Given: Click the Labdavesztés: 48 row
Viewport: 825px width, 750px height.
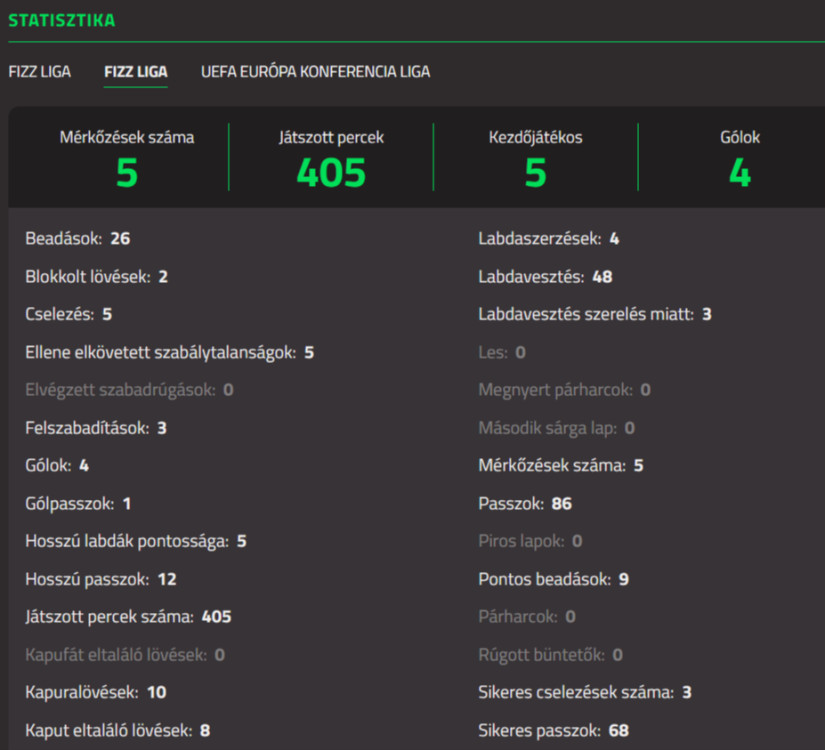Looking at the screenshot, I should [545, 277].
